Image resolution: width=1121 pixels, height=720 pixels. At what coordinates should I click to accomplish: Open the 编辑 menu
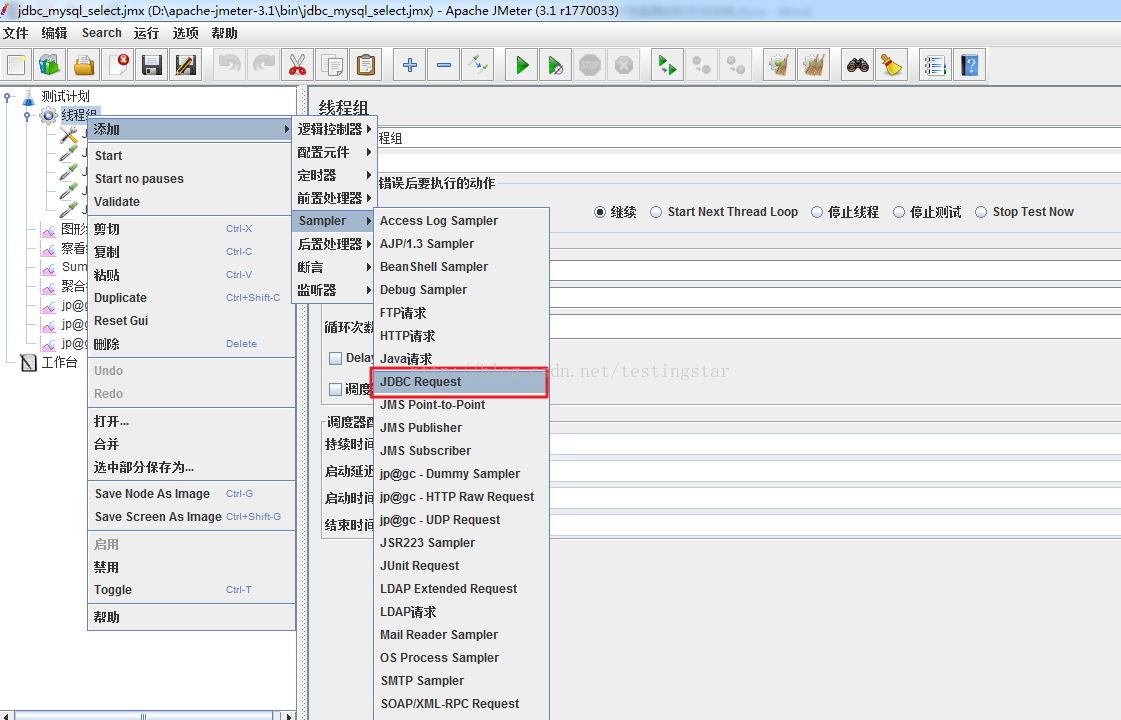[x=54, y=33]
